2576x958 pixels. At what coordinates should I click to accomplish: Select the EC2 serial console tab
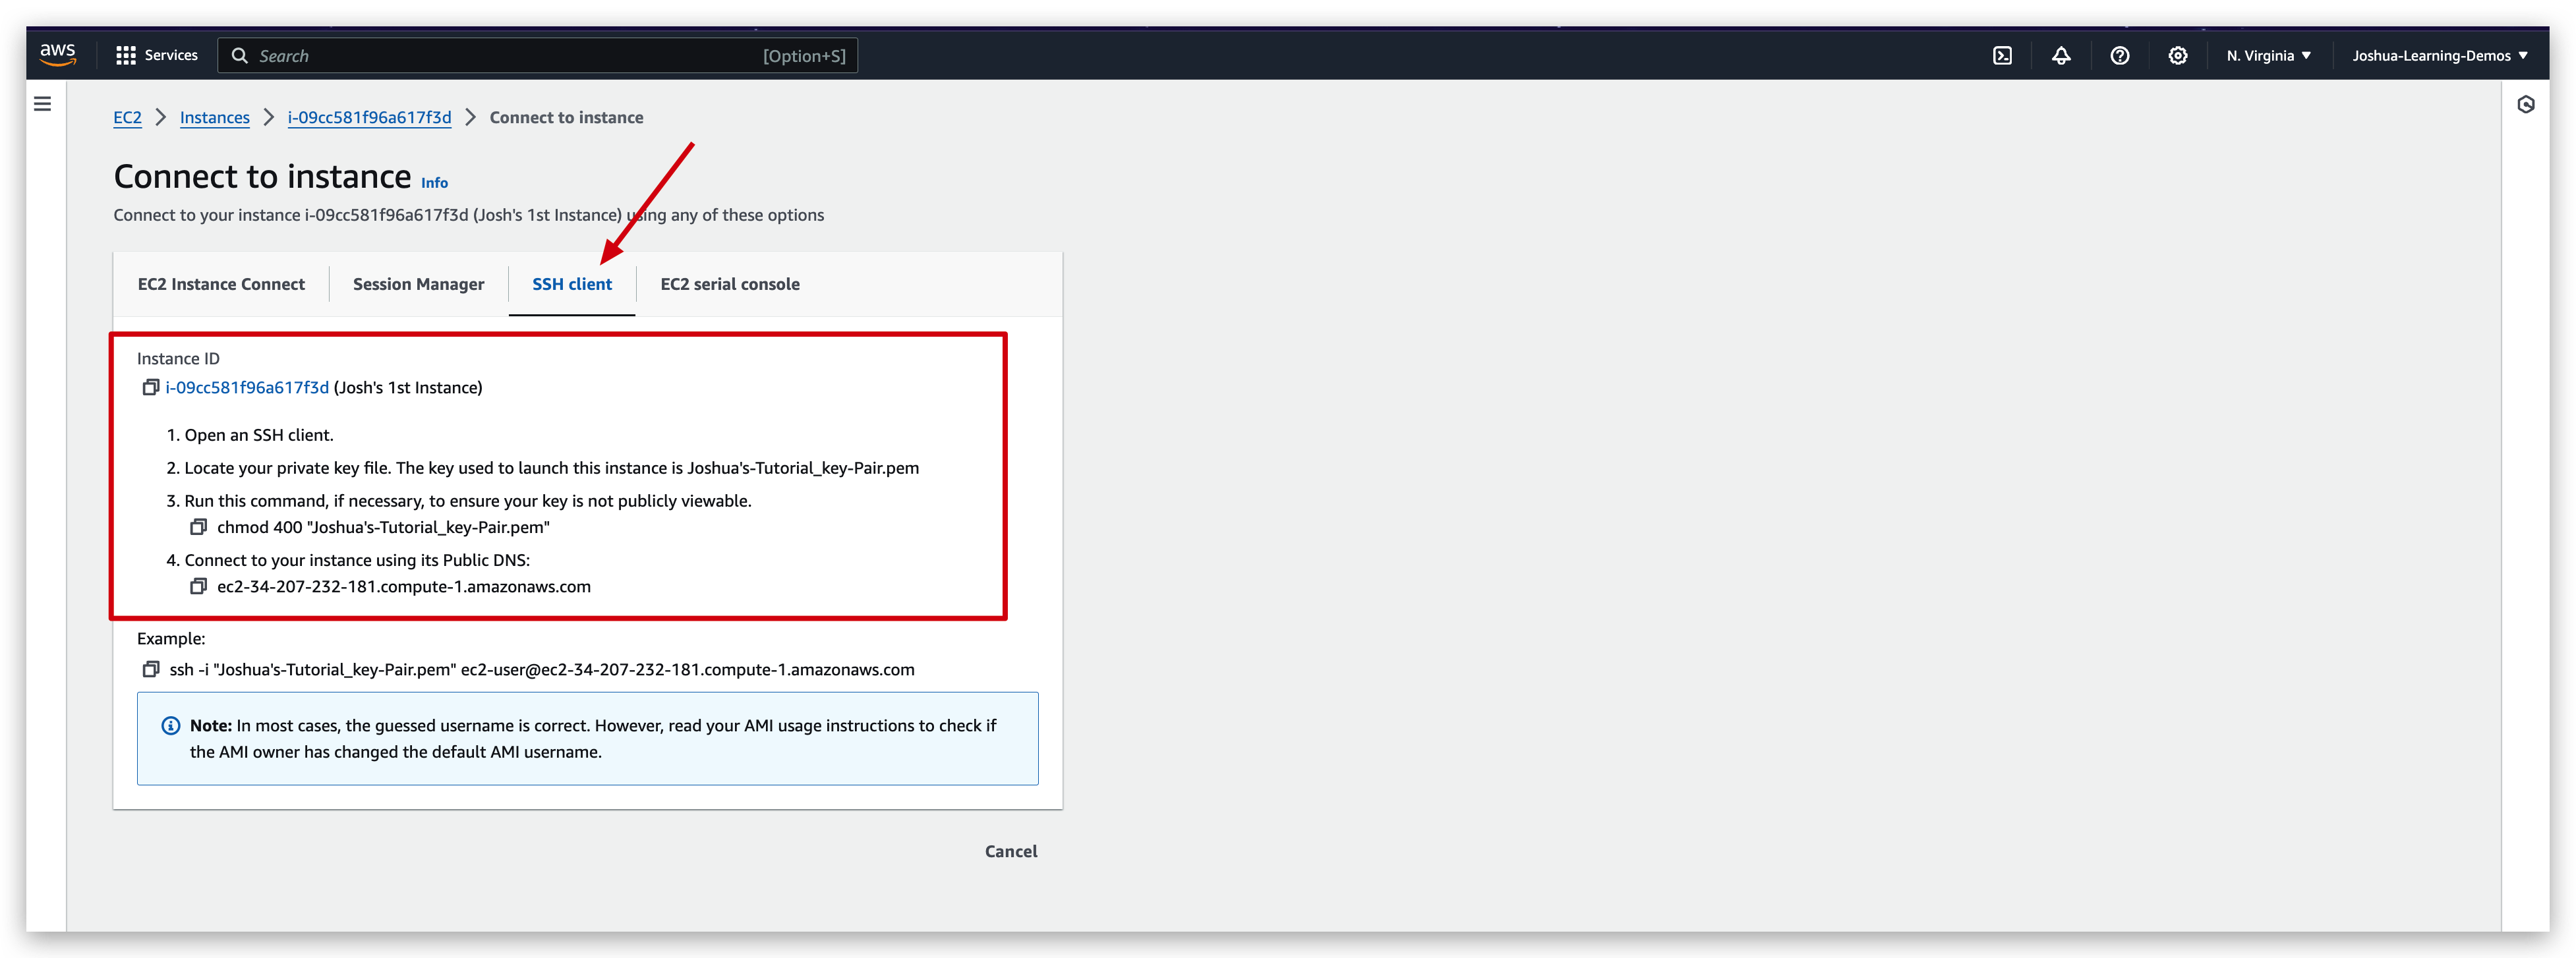(x=729, y=284)
